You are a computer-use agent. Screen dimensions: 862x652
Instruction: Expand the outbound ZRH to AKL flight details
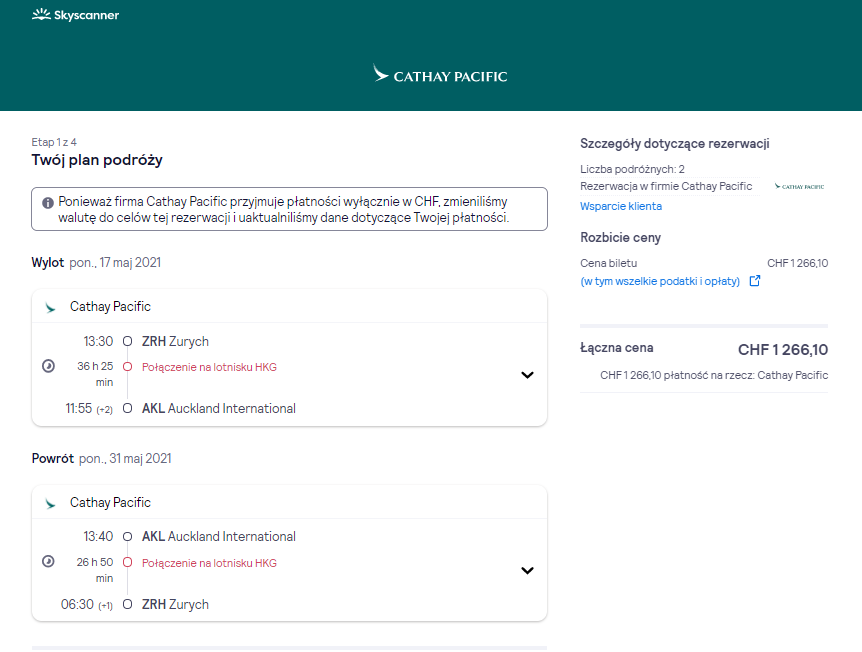pyautogui.click(x=527, y=375)
